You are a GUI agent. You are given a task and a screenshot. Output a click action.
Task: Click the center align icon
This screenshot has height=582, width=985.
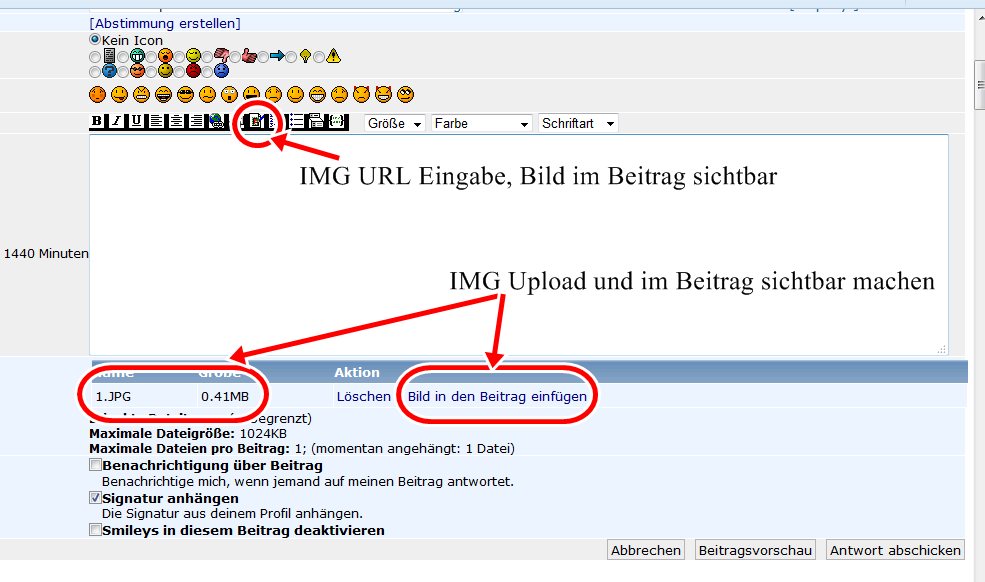click(176, 122)
